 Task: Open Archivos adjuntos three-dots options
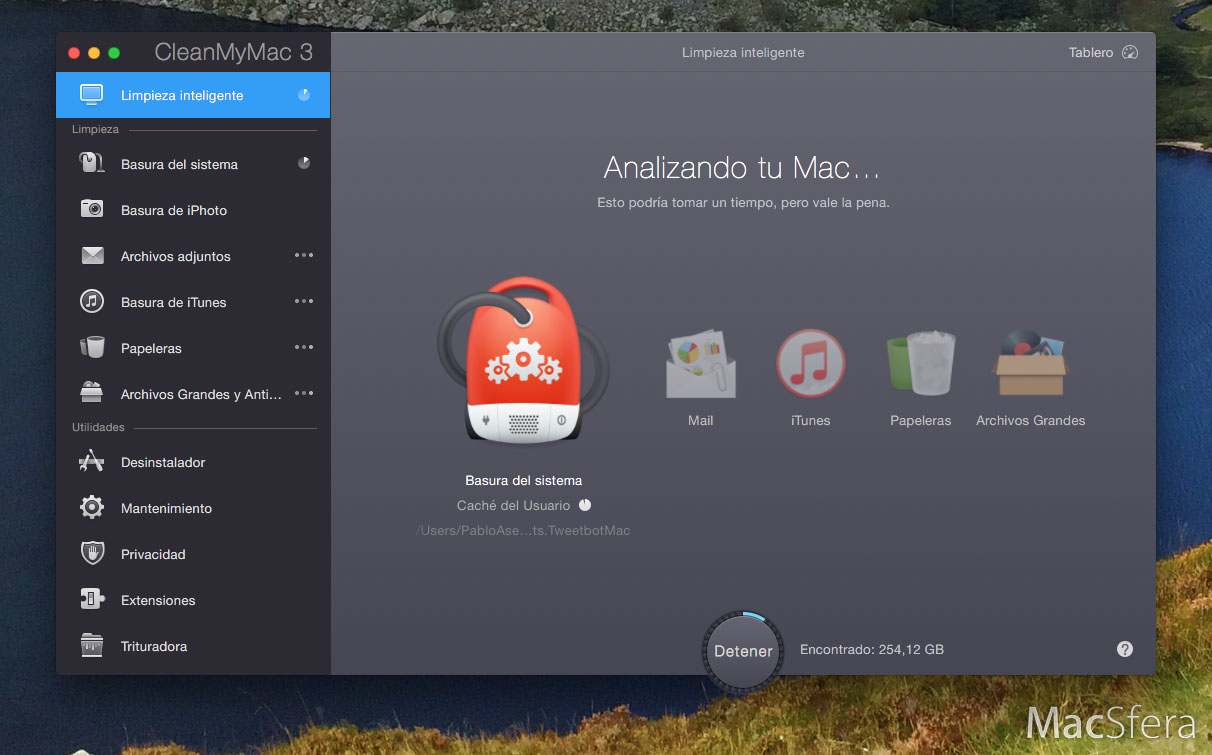tap(304, 256)
